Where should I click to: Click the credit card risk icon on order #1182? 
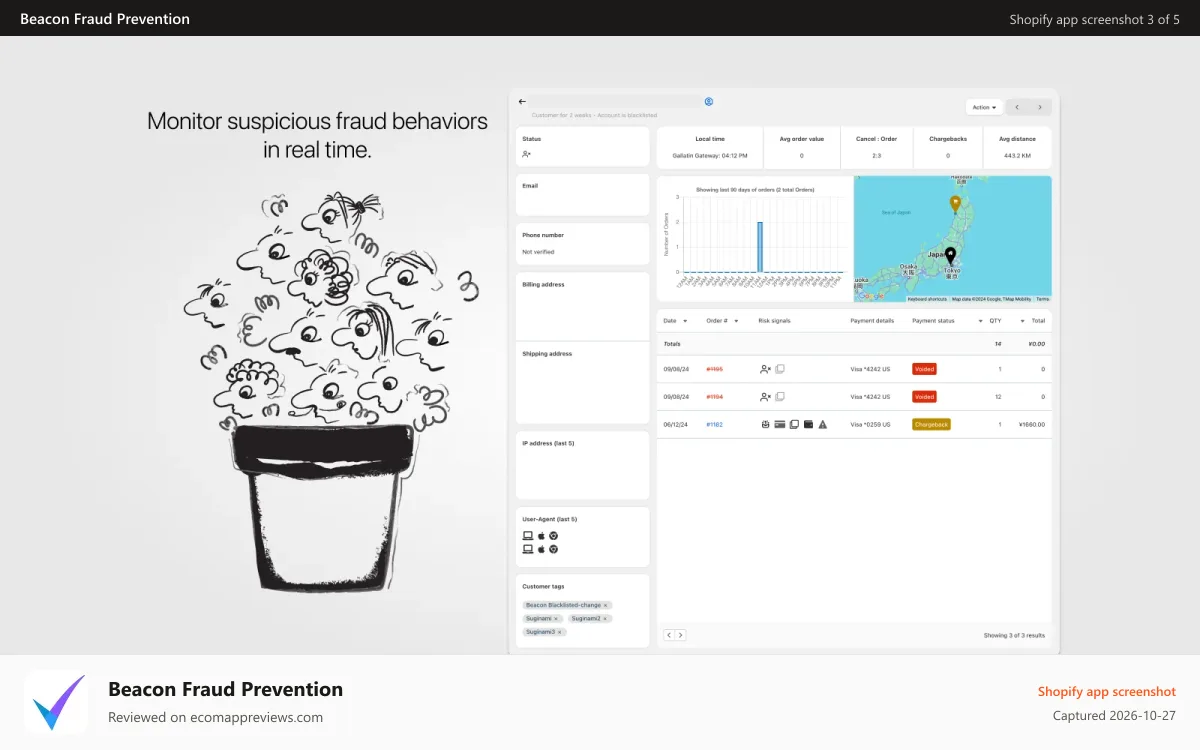tap(780, 424)
